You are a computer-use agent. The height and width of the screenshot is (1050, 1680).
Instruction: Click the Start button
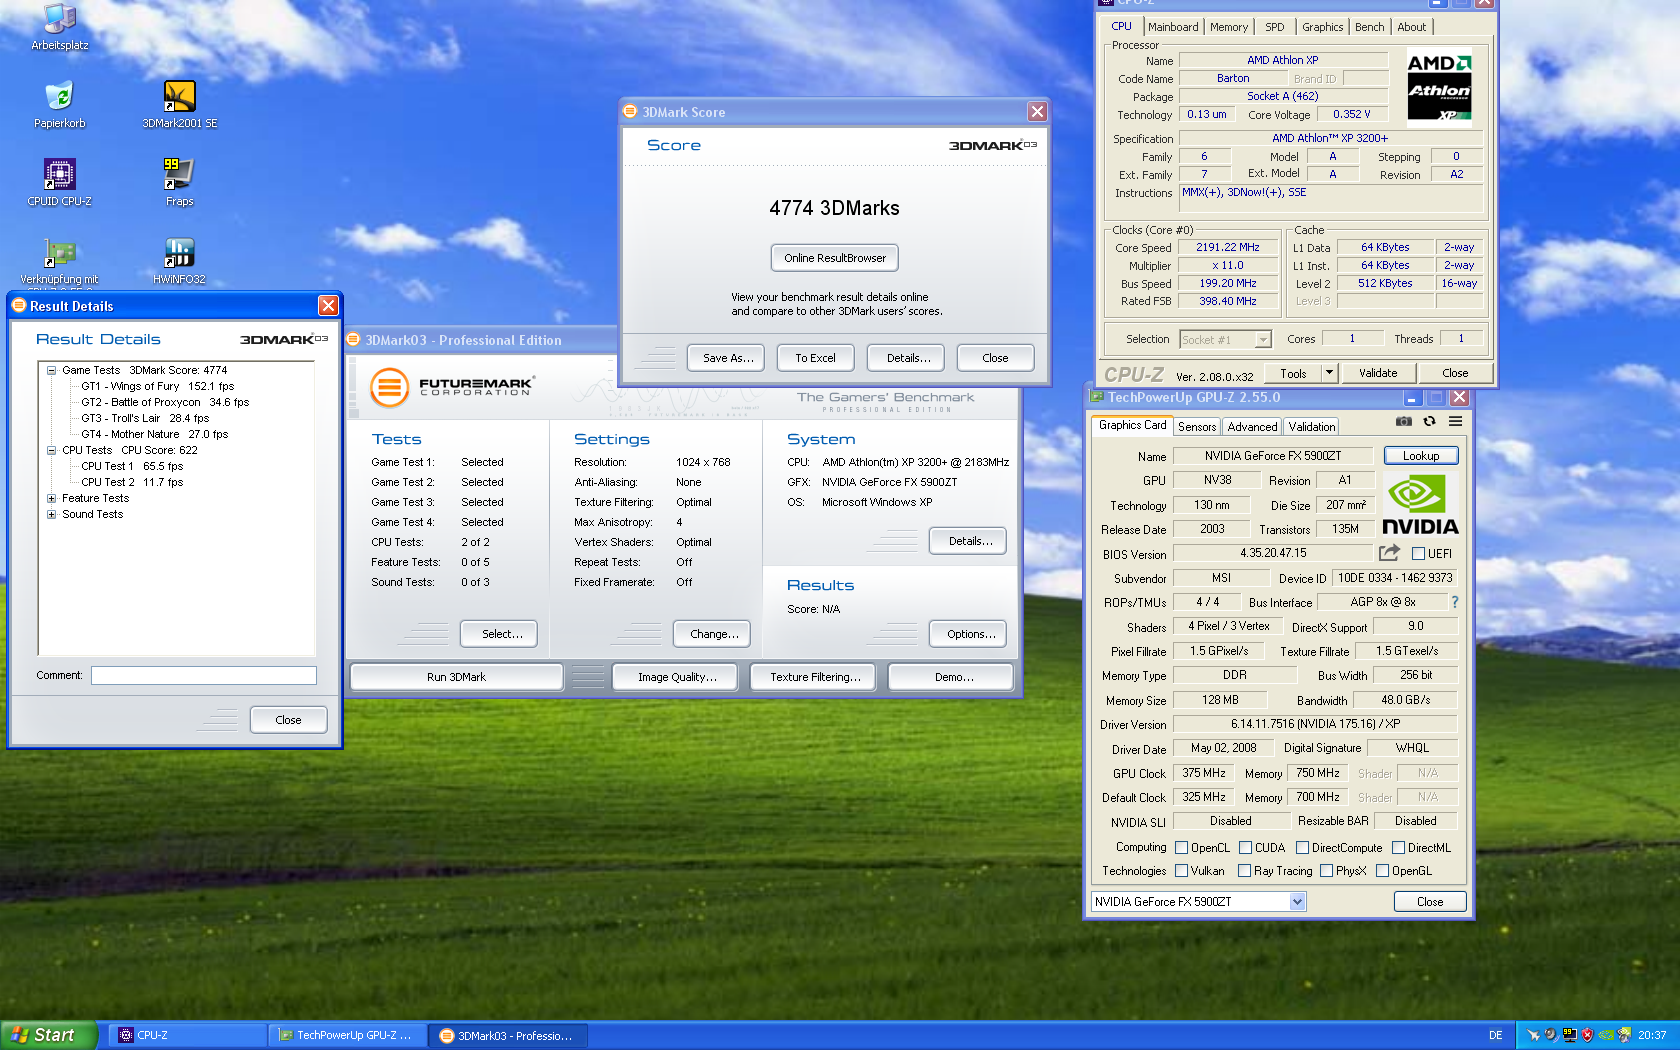click(x=49, y=1035)
